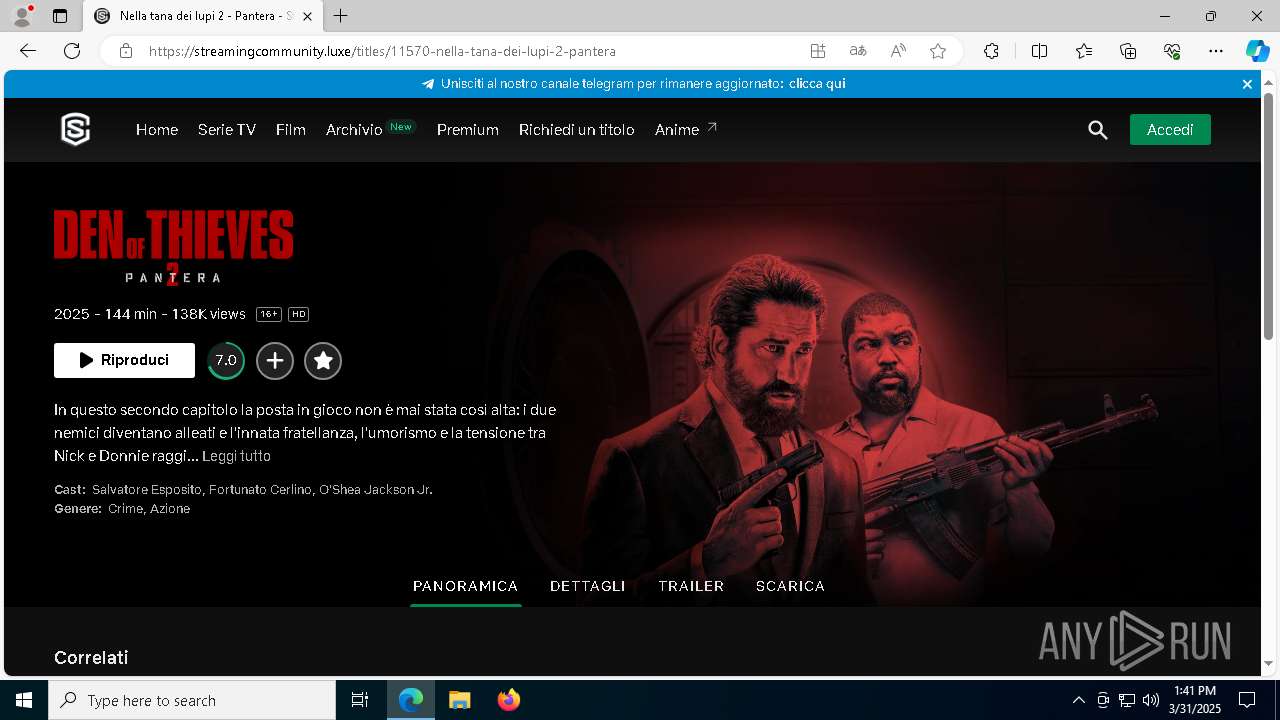Screen dimensions: 1280x720
Task: Open Archivio section
Action: (354, 130)
